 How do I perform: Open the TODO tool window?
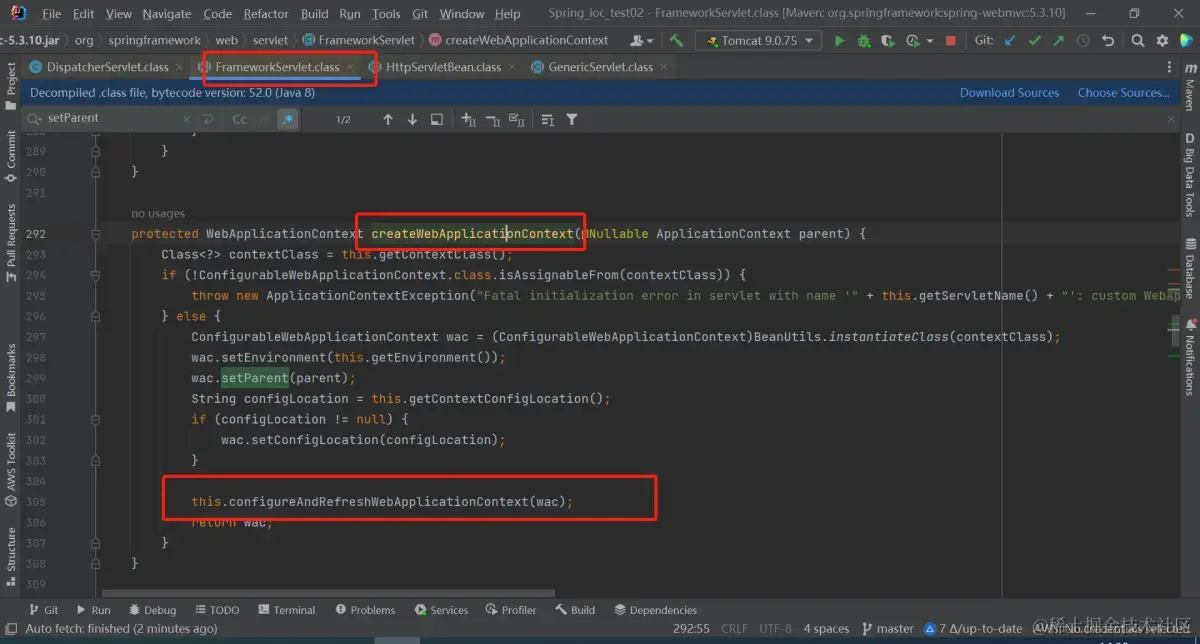click(x=216, y=610)
